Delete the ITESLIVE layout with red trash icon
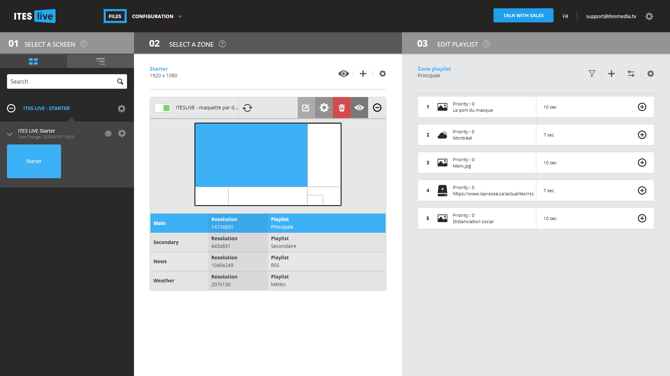 tap(341, 108)
